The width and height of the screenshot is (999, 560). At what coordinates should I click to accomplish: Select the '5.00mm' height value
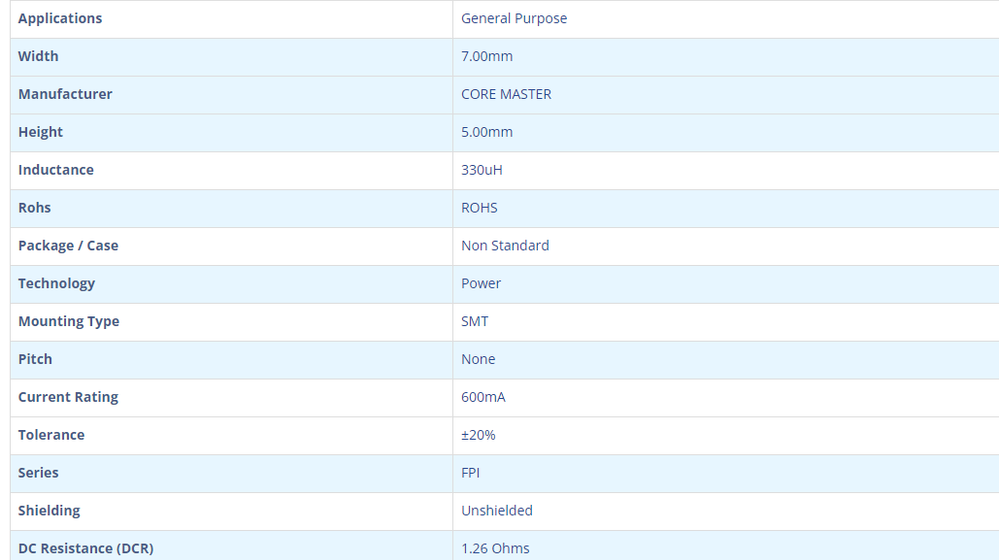(487, 132)
